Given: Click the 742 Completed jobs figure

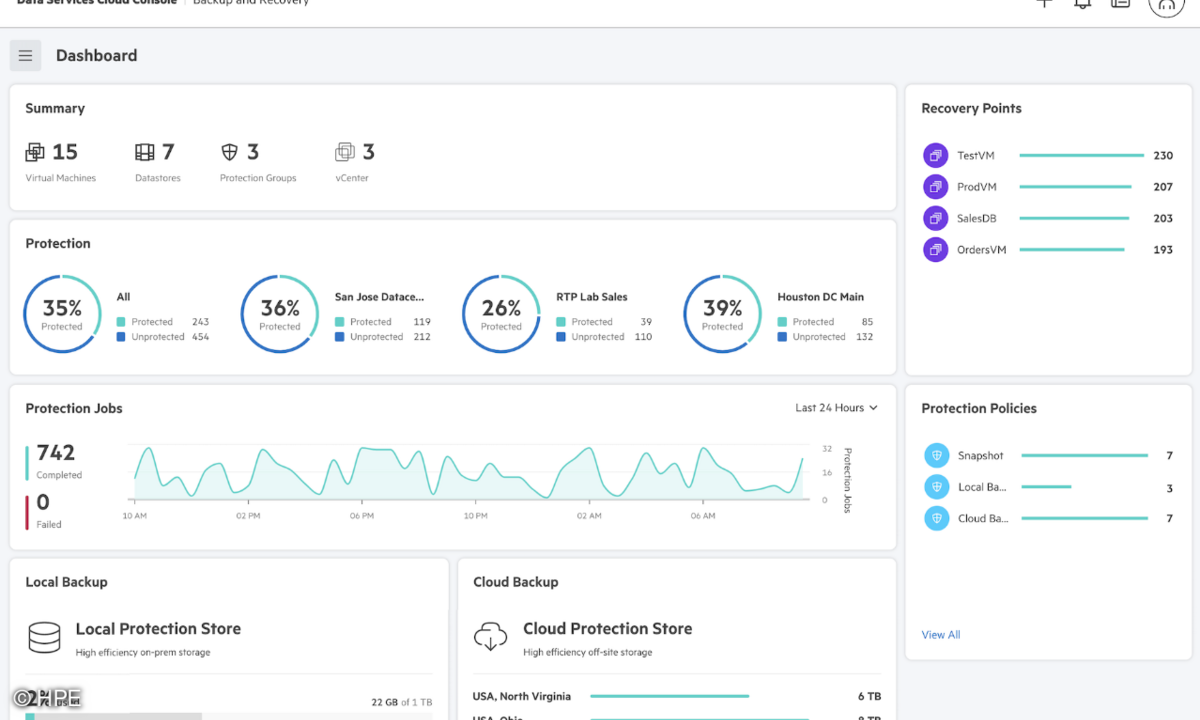Looking at the screenshot, I should coord(56,453).
